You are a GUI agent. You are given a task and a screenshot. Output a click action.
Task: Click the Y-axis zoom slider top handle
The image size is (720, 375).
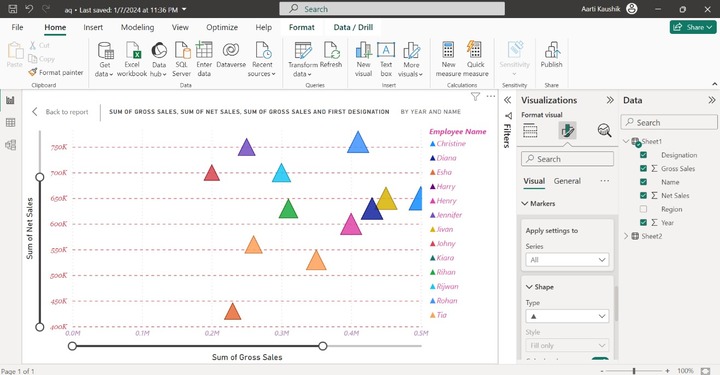pos(40,177)
